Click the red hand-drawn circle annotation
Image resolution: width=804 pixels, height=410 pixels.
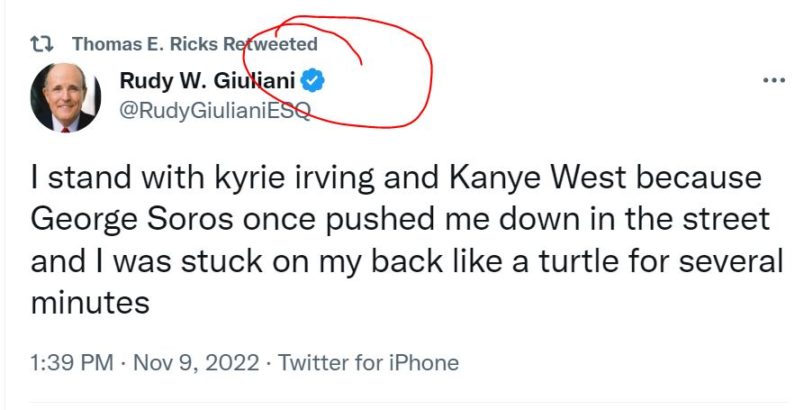[x=428, y=70]
